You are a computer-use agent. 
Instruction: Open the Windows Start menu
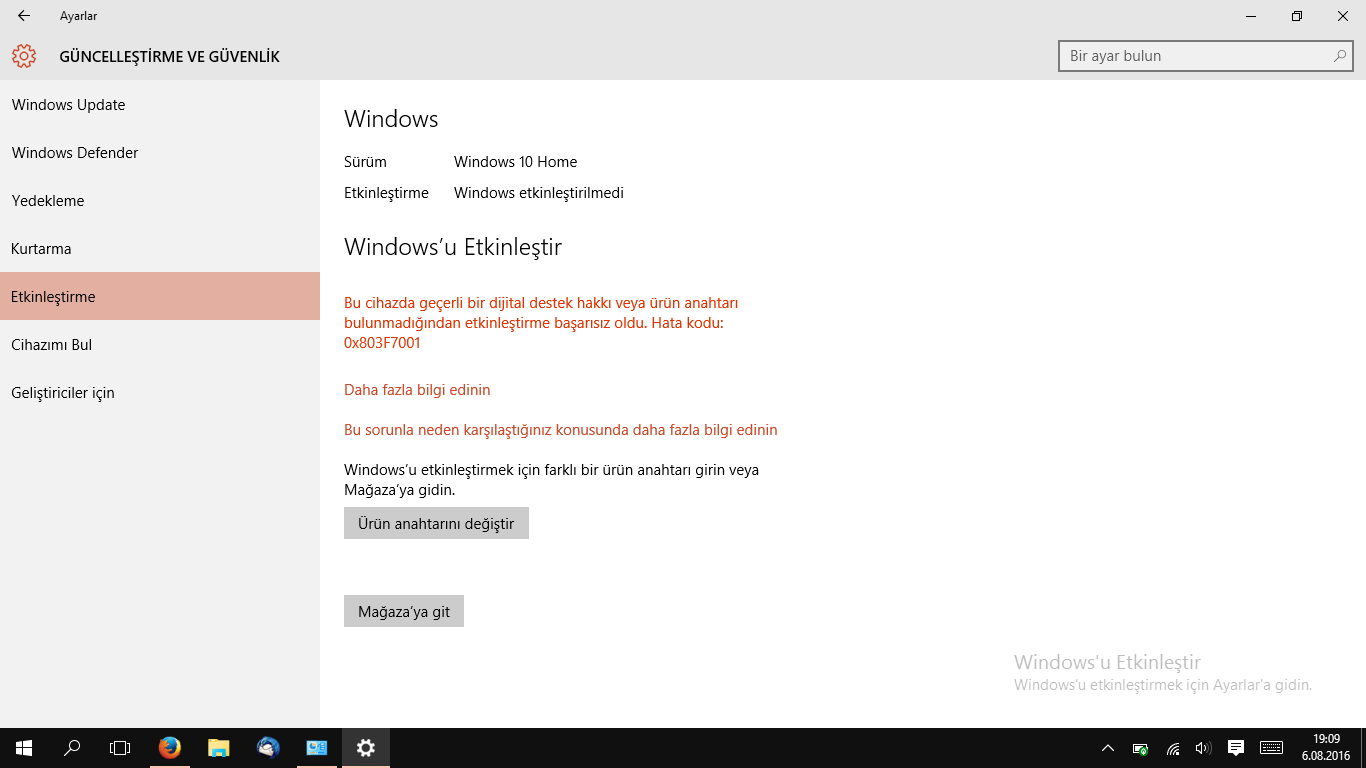(x=24, y=748)
